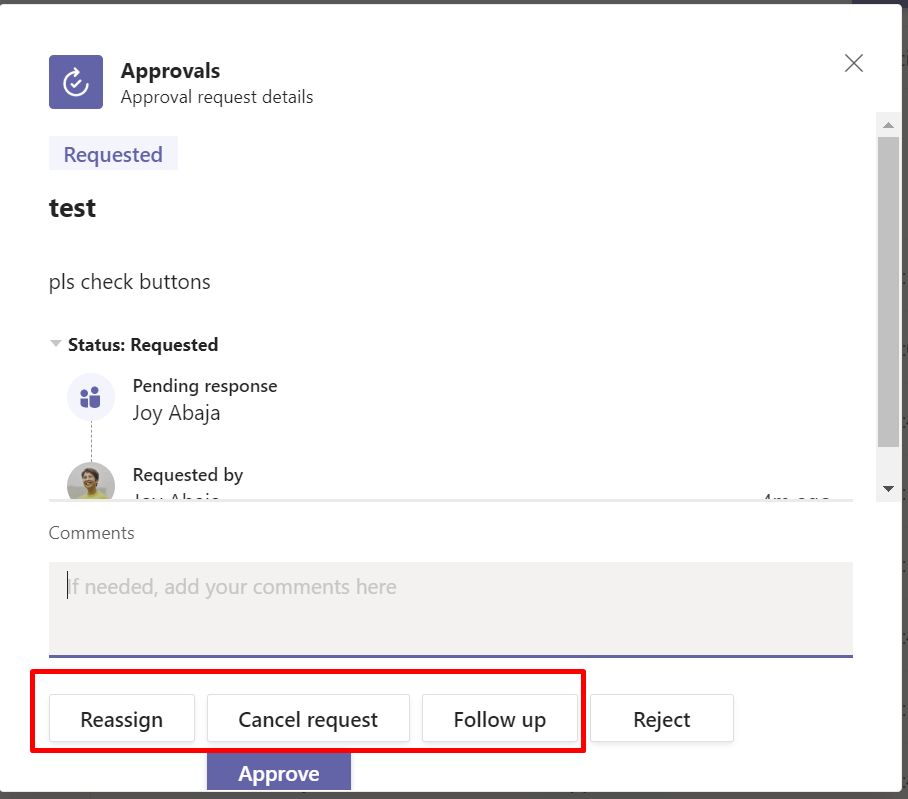Screen dimensions: 908x799
Task: Click the Approvals heading text
Action: (x=170, y=71)
